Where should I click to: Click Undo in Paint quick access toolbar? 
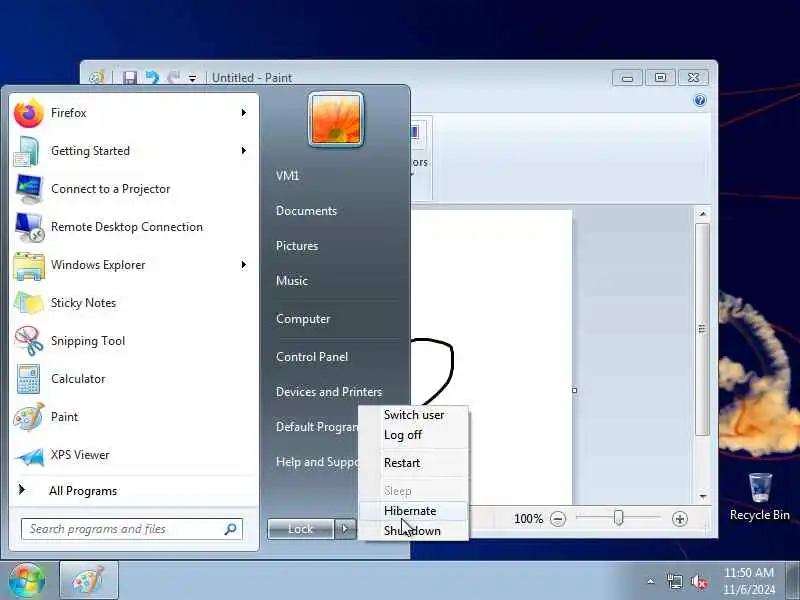[x=152, y=78]
